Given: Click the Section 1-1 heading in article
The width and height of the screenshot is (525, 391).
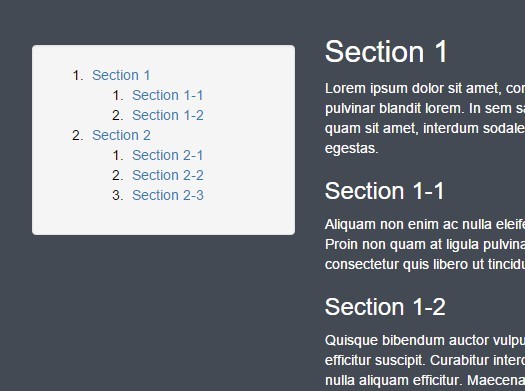Looking at the screenshot, I should coord(384,191).
